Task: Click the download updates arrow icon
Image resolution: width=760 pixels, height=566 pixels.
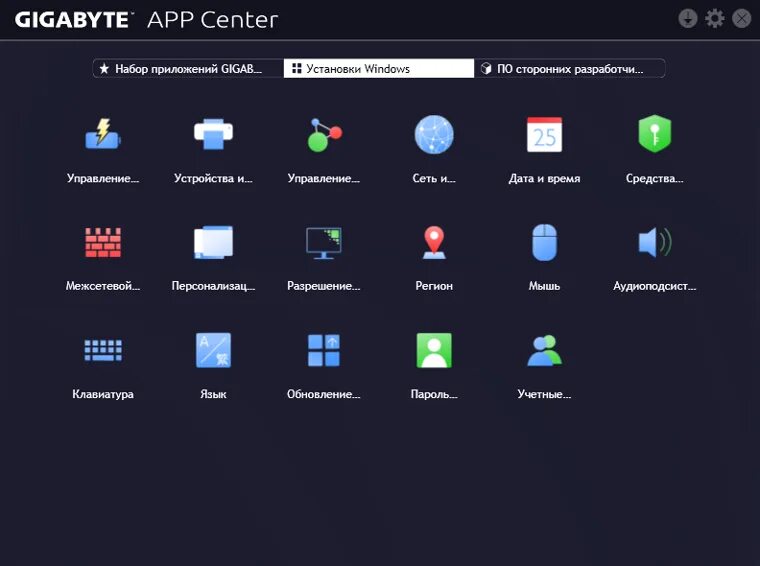Action: pyautogui.click(x=687, y=18)
